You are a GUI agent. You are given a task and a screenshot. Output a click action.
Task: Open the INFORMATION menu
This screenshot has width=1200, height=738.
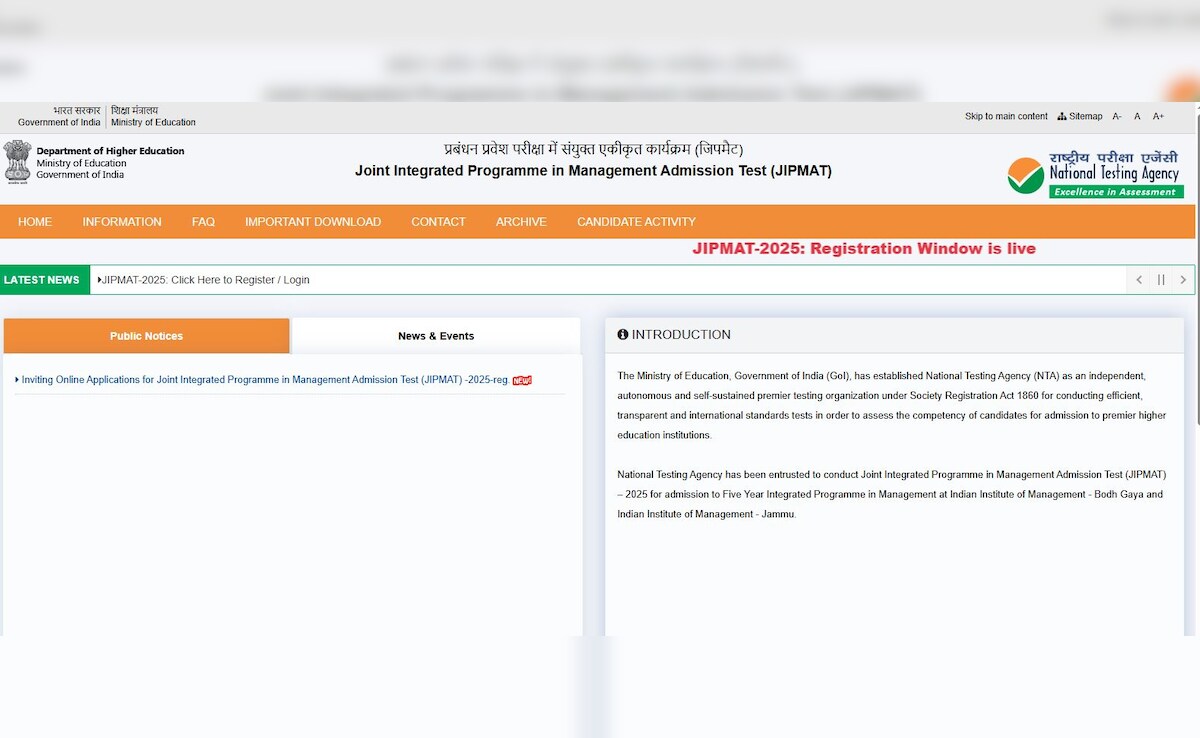pos(122,222)
